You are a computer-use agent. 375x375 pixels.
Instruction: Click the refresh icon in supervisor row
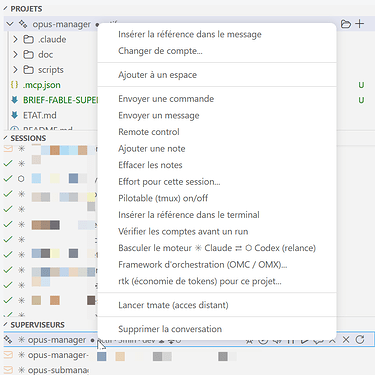click(x=360, y=340)
